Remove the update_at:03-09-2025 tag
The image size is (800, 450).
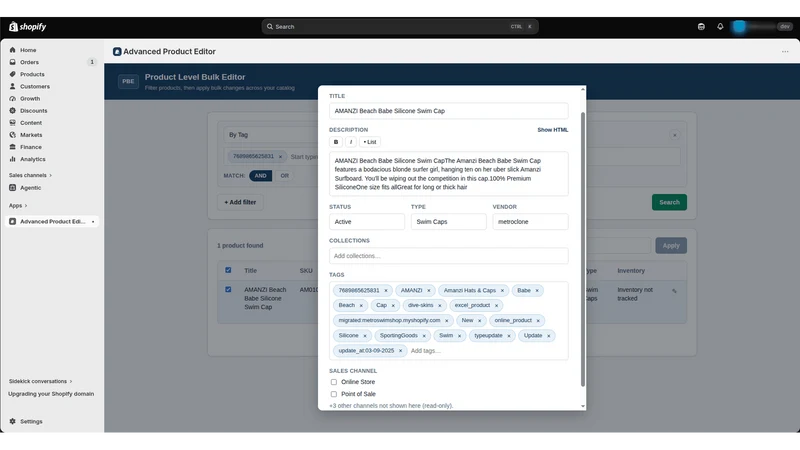point(400,351)
